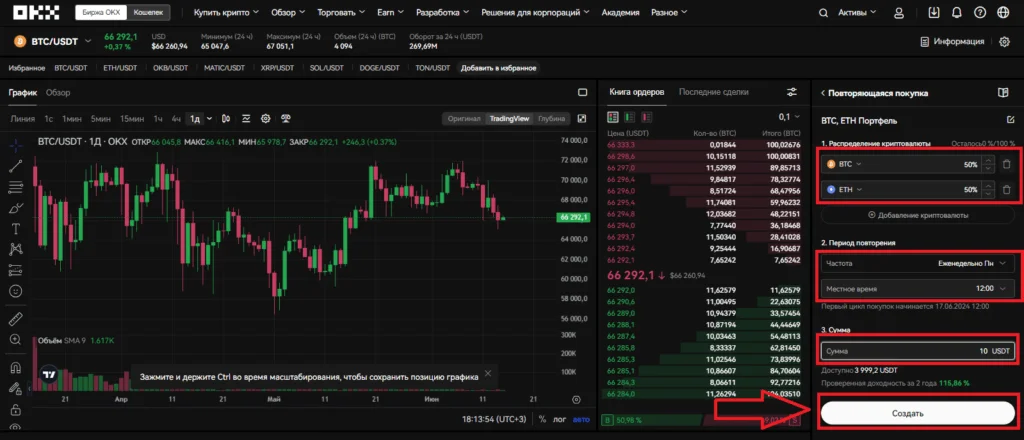Open Частота frequency dropdown
1024x440 pixels.
click(918, 263)
